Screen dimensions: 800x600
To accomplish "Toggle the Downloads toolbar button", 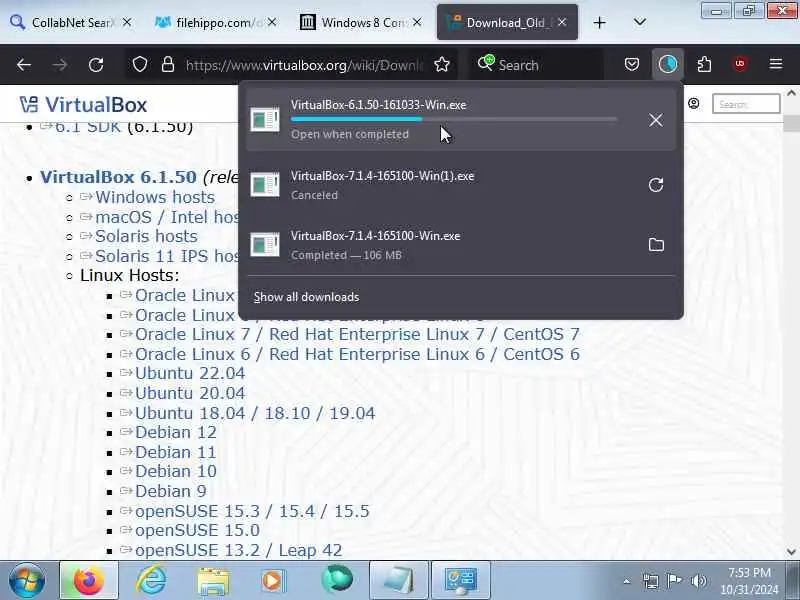I will coord(667,64).
